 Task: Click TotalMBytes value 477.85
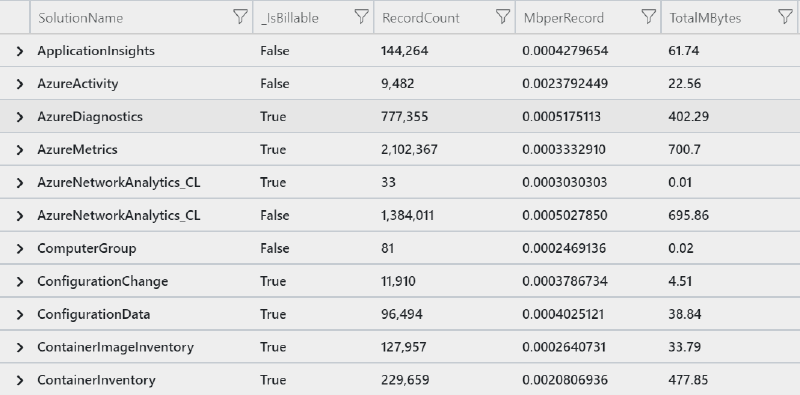688,380
